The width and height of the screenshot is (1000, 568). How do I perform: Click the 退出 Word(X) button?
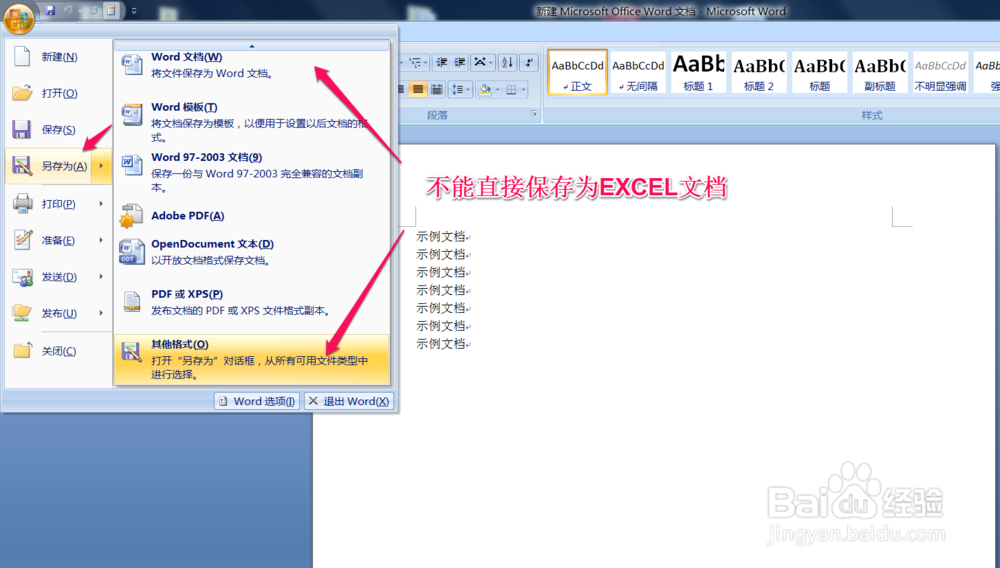(x=349, y=401)
